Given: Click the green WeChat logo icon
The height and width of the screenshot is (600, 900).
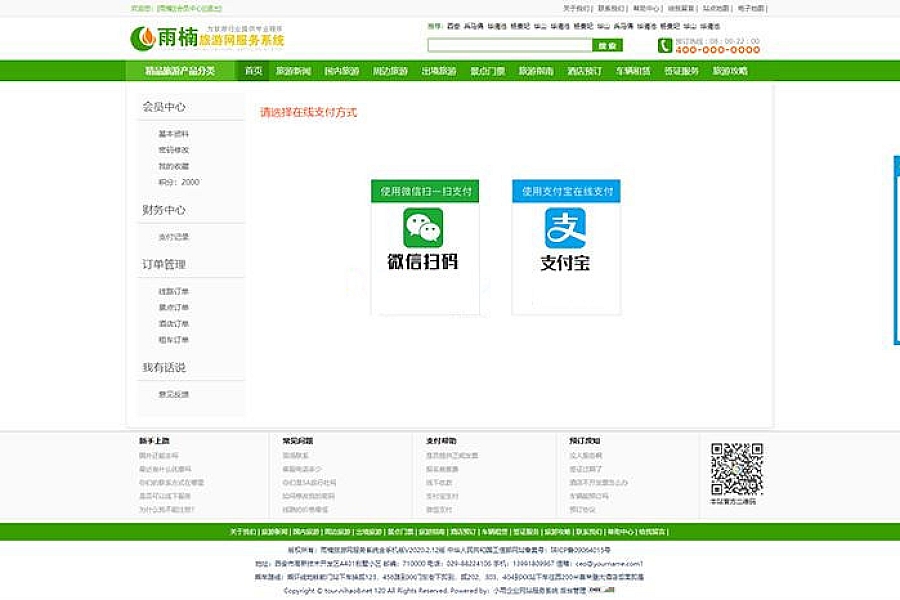Looking at the screenshot, I should (423, 228).
